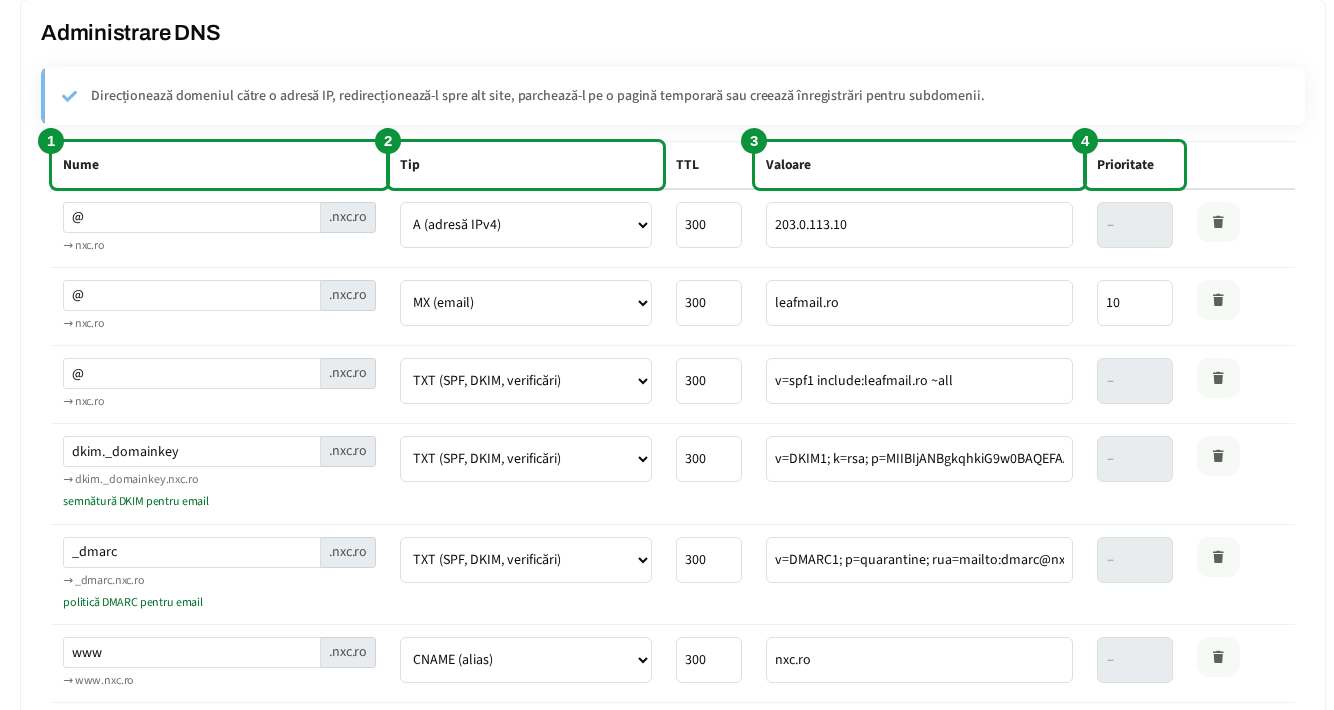Click 'semnătură DKIM pentru email' hint
This screenshot has height=710, width=1334.
(136, 501)
